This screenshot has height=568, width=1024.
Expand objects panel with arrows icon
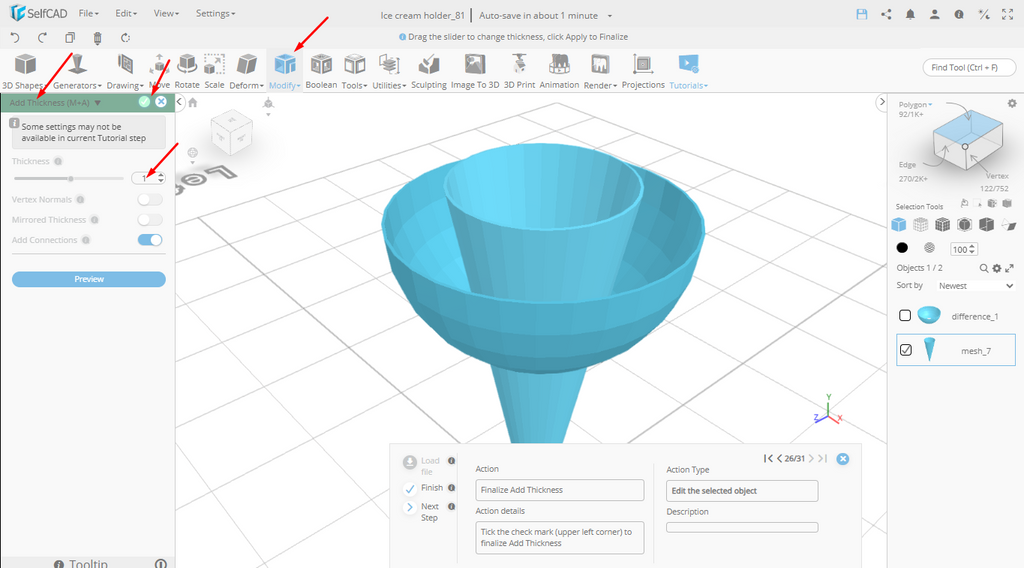(1009, 268)
